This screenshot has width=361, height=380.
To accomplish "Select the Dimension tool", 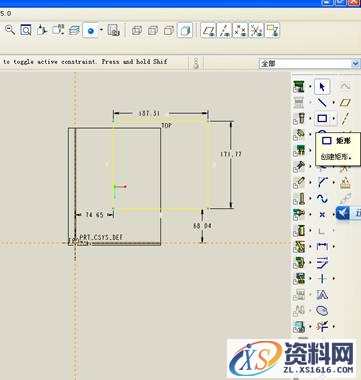I will tap(322, 247).
